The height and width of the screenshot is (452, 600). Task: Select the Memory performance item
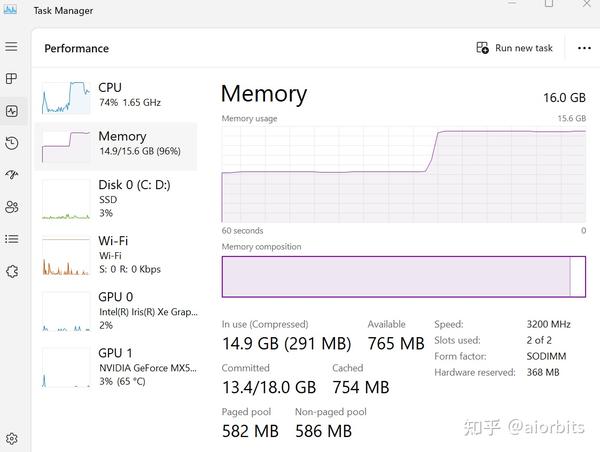pos(116,147)
